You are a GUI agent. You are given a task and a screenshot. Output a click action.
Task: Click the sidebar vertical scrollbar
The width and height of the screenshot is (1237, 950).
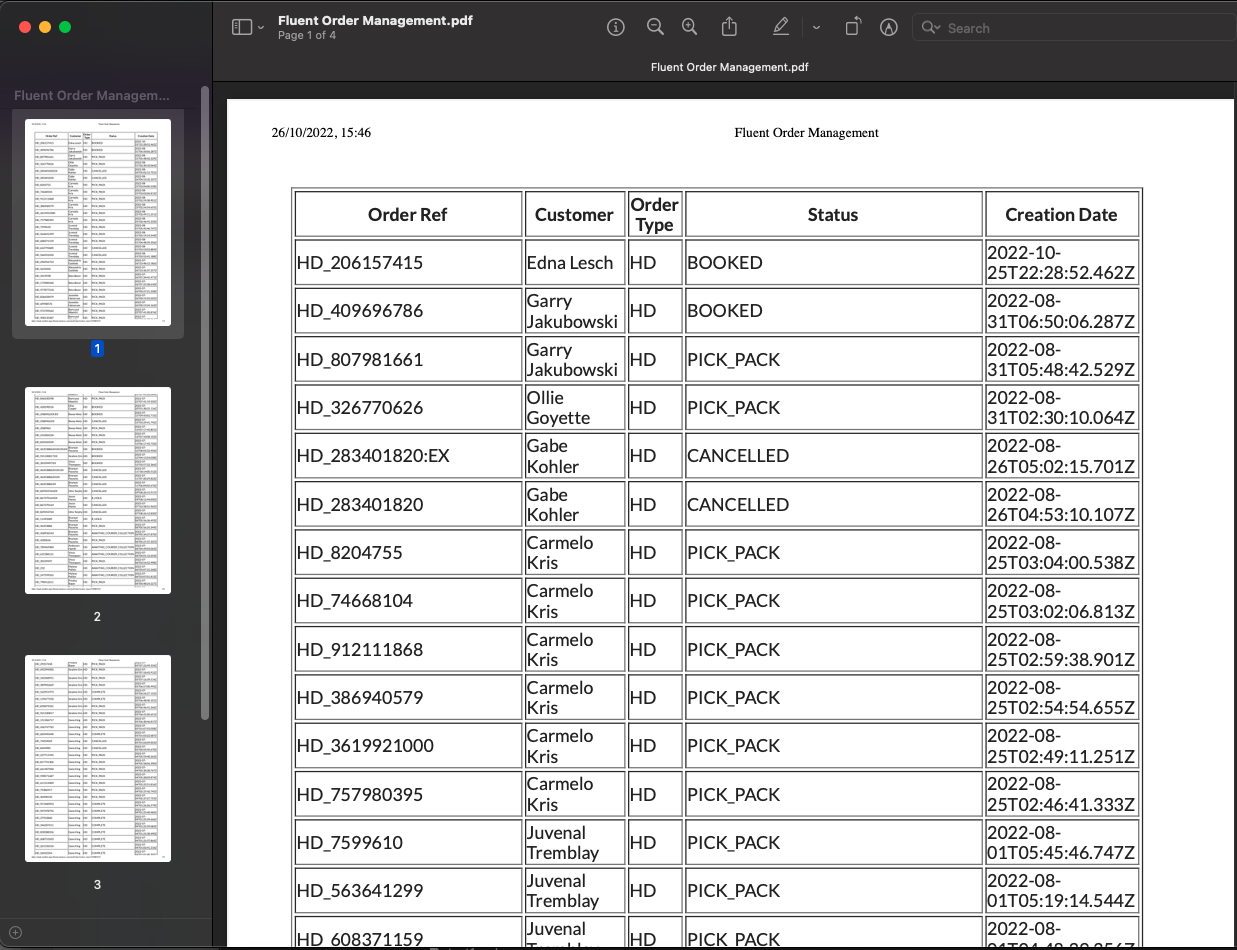(205, 400)
